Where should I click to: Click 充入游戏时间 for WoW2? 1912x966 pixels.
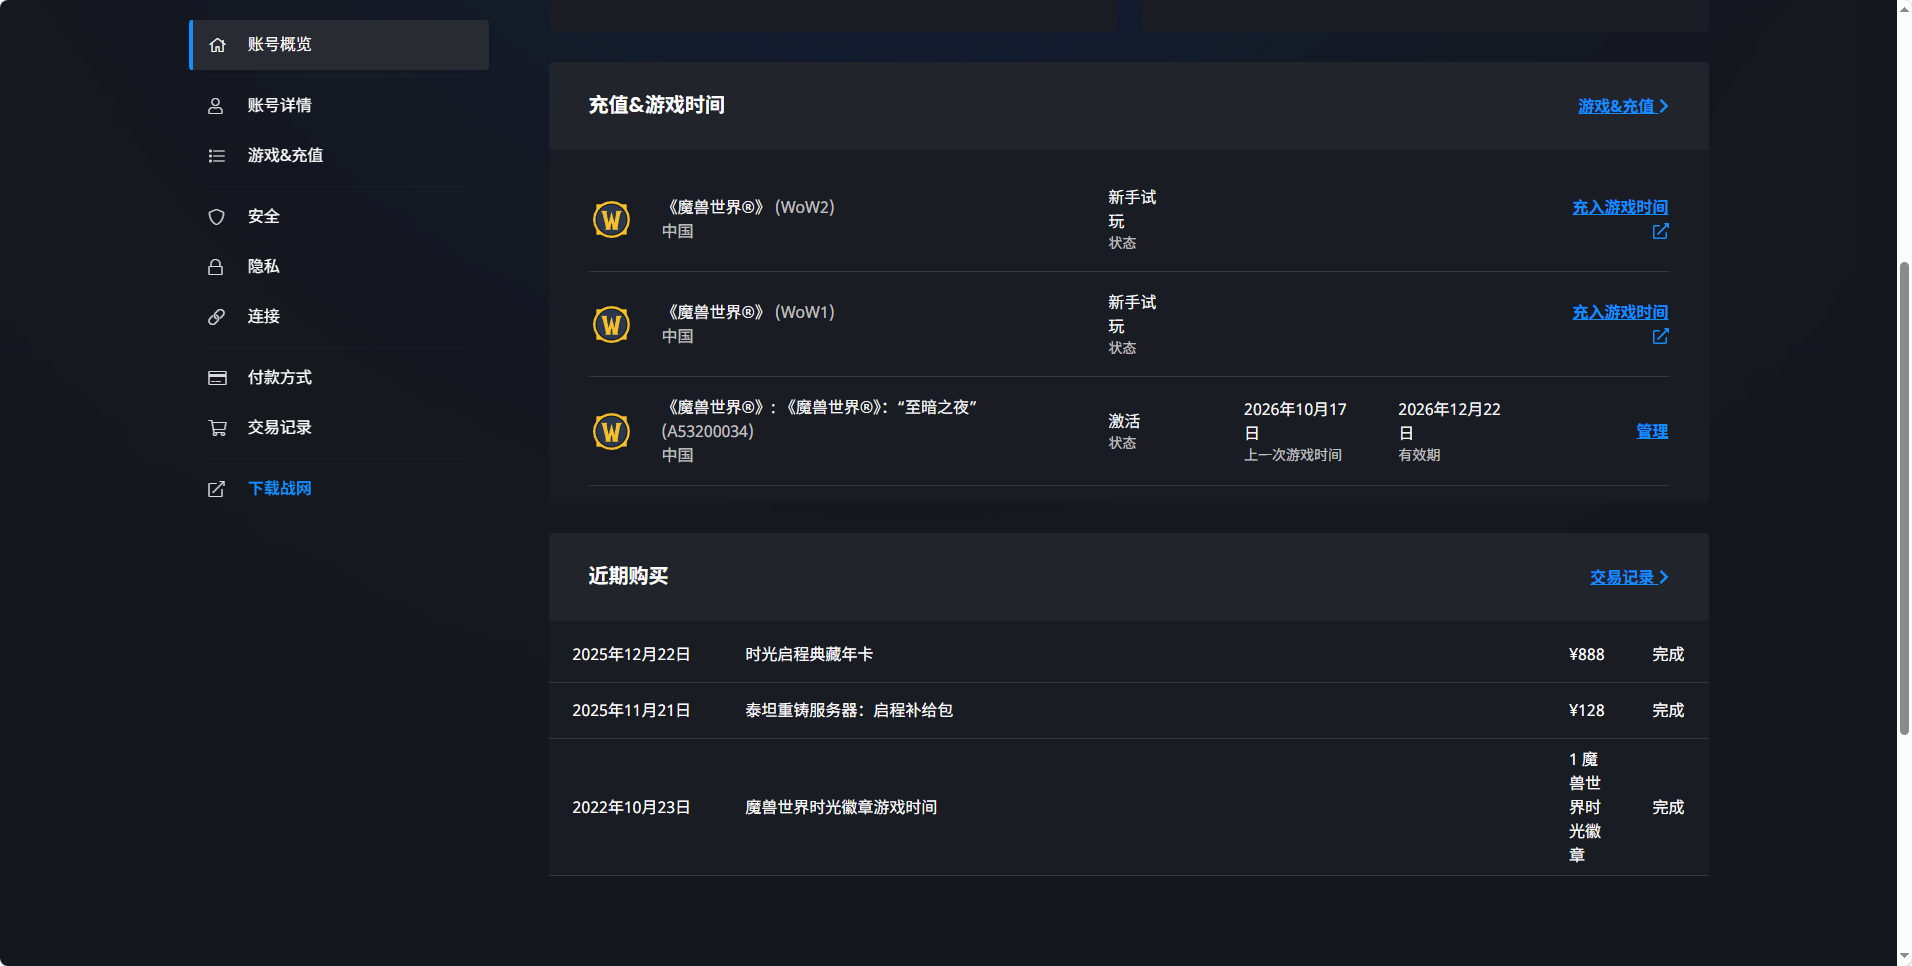point(1620,208)
